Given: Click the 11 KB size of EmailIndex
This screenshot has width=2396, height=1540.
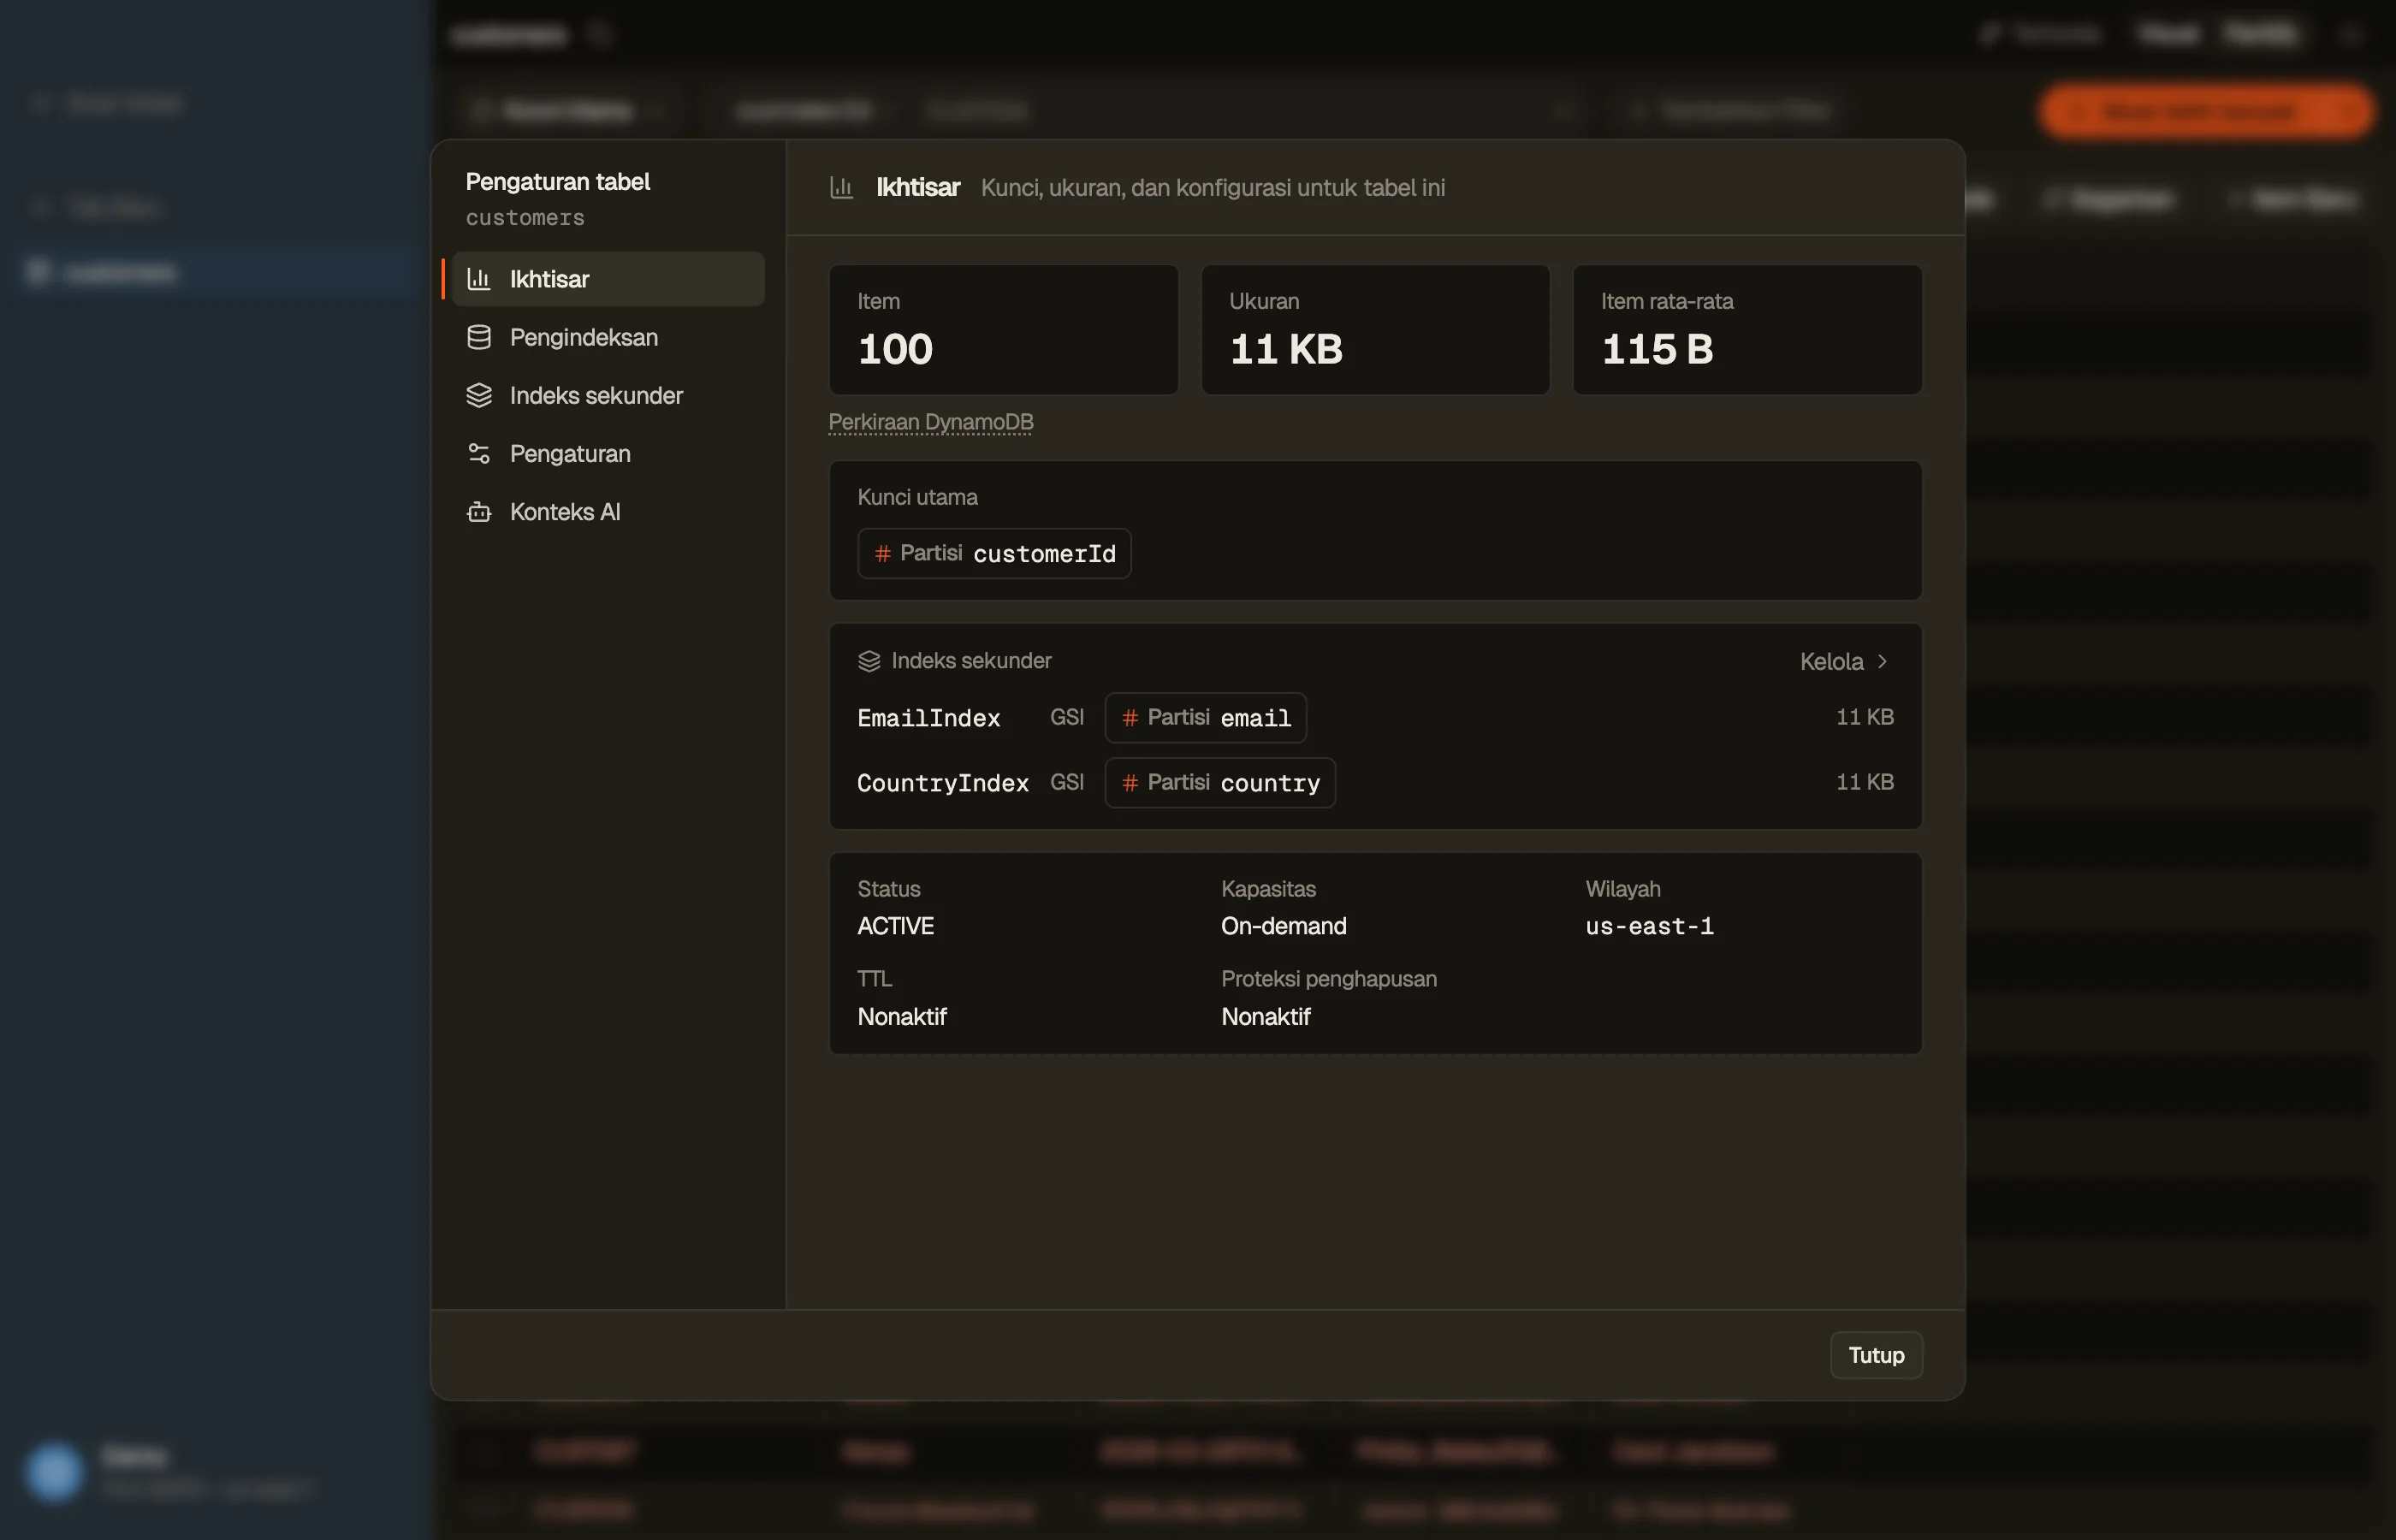Looking at the screenshot, I should click(1864, 717).
